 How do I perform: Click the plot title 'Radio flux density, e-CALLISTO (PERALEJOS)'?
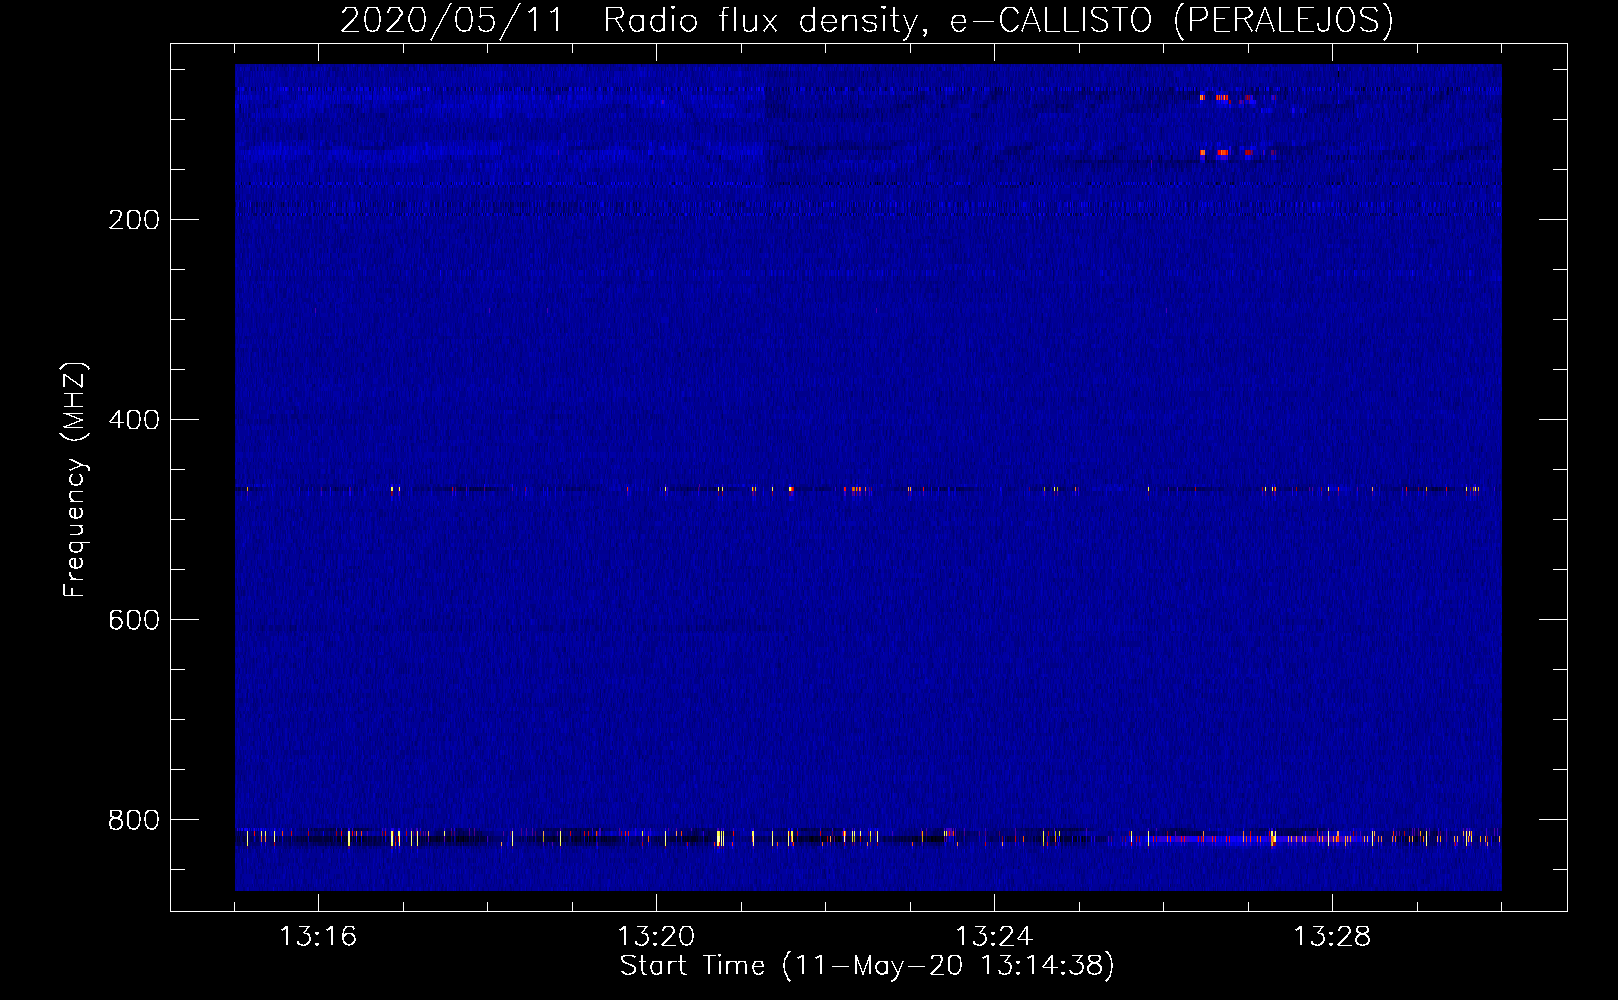pos(998,20)
